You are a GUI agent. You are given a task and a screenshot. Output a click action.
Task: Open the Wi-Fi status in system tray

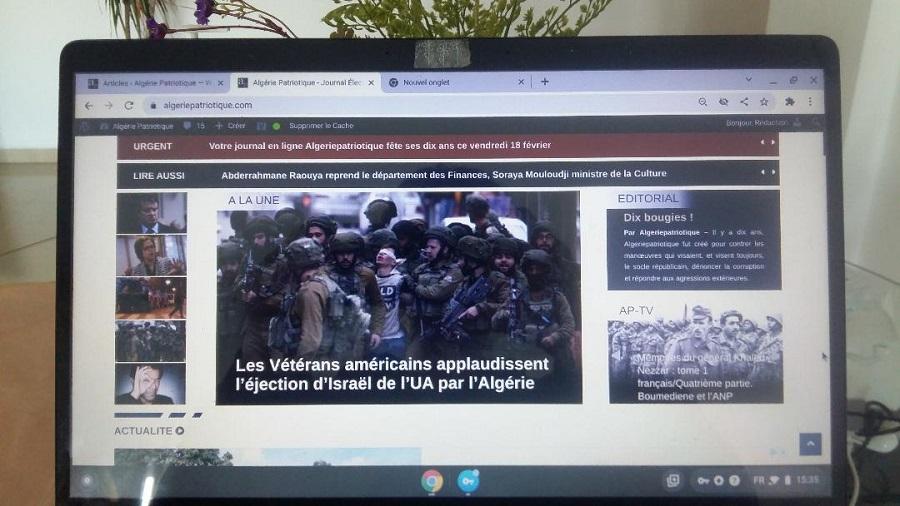click(774, 480)
